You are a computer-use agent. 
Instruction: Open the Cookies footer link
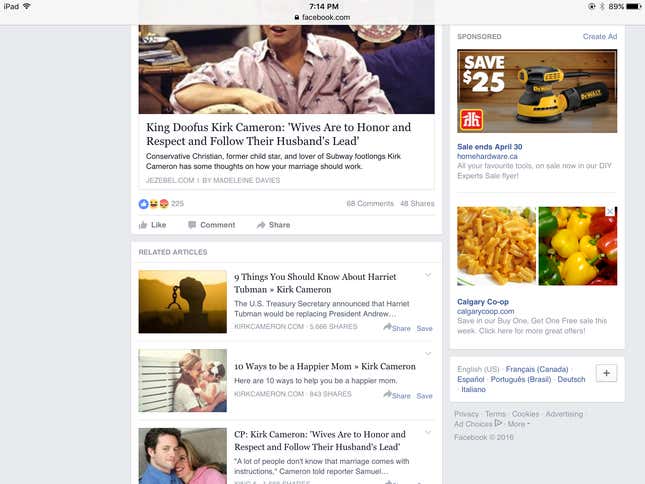click(x=525, y=414)
